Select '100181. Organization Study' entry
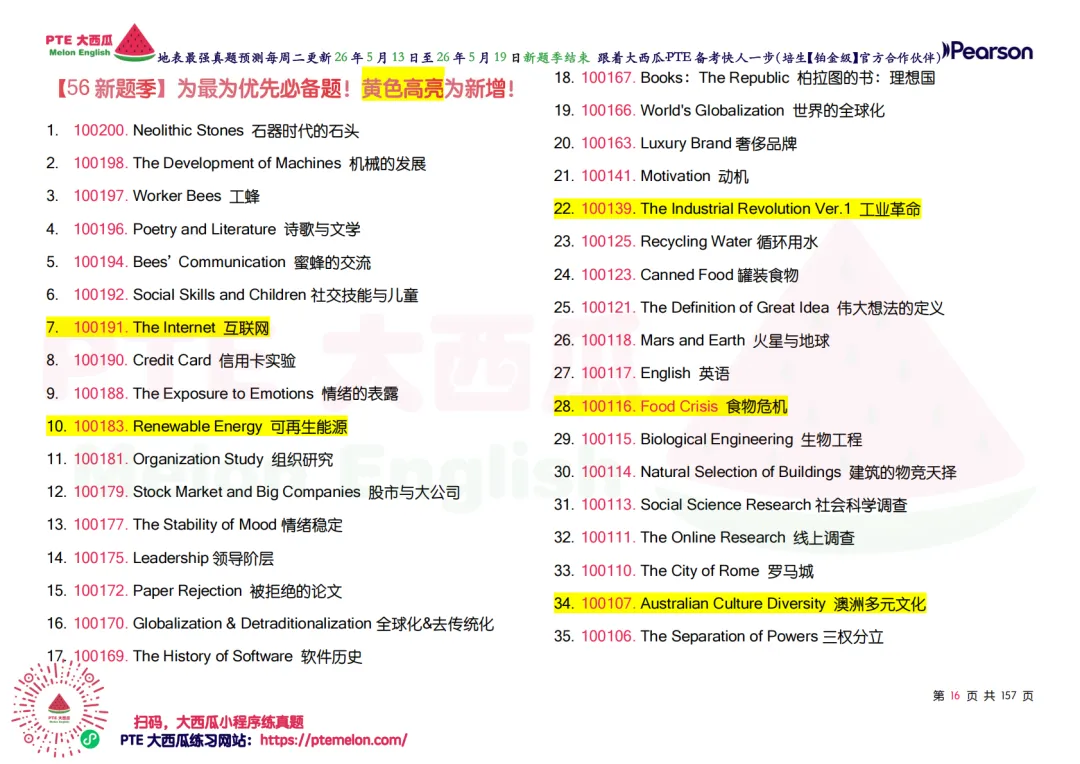The image size is (1080, 764). pyautogui.click(x=189, y=460)
